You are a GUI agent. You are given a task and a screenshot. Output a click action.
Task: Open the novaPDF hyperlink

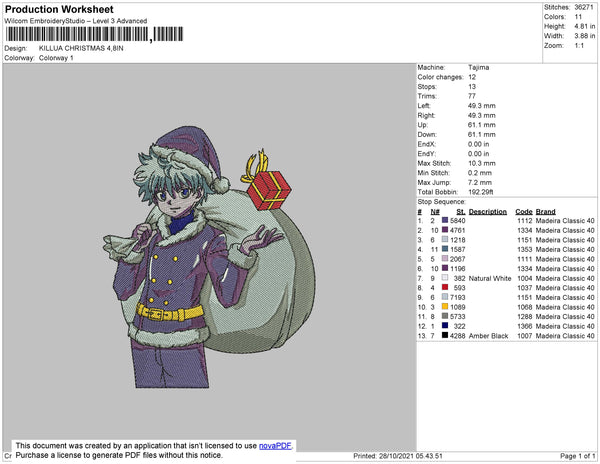click(x=275, y=446)
